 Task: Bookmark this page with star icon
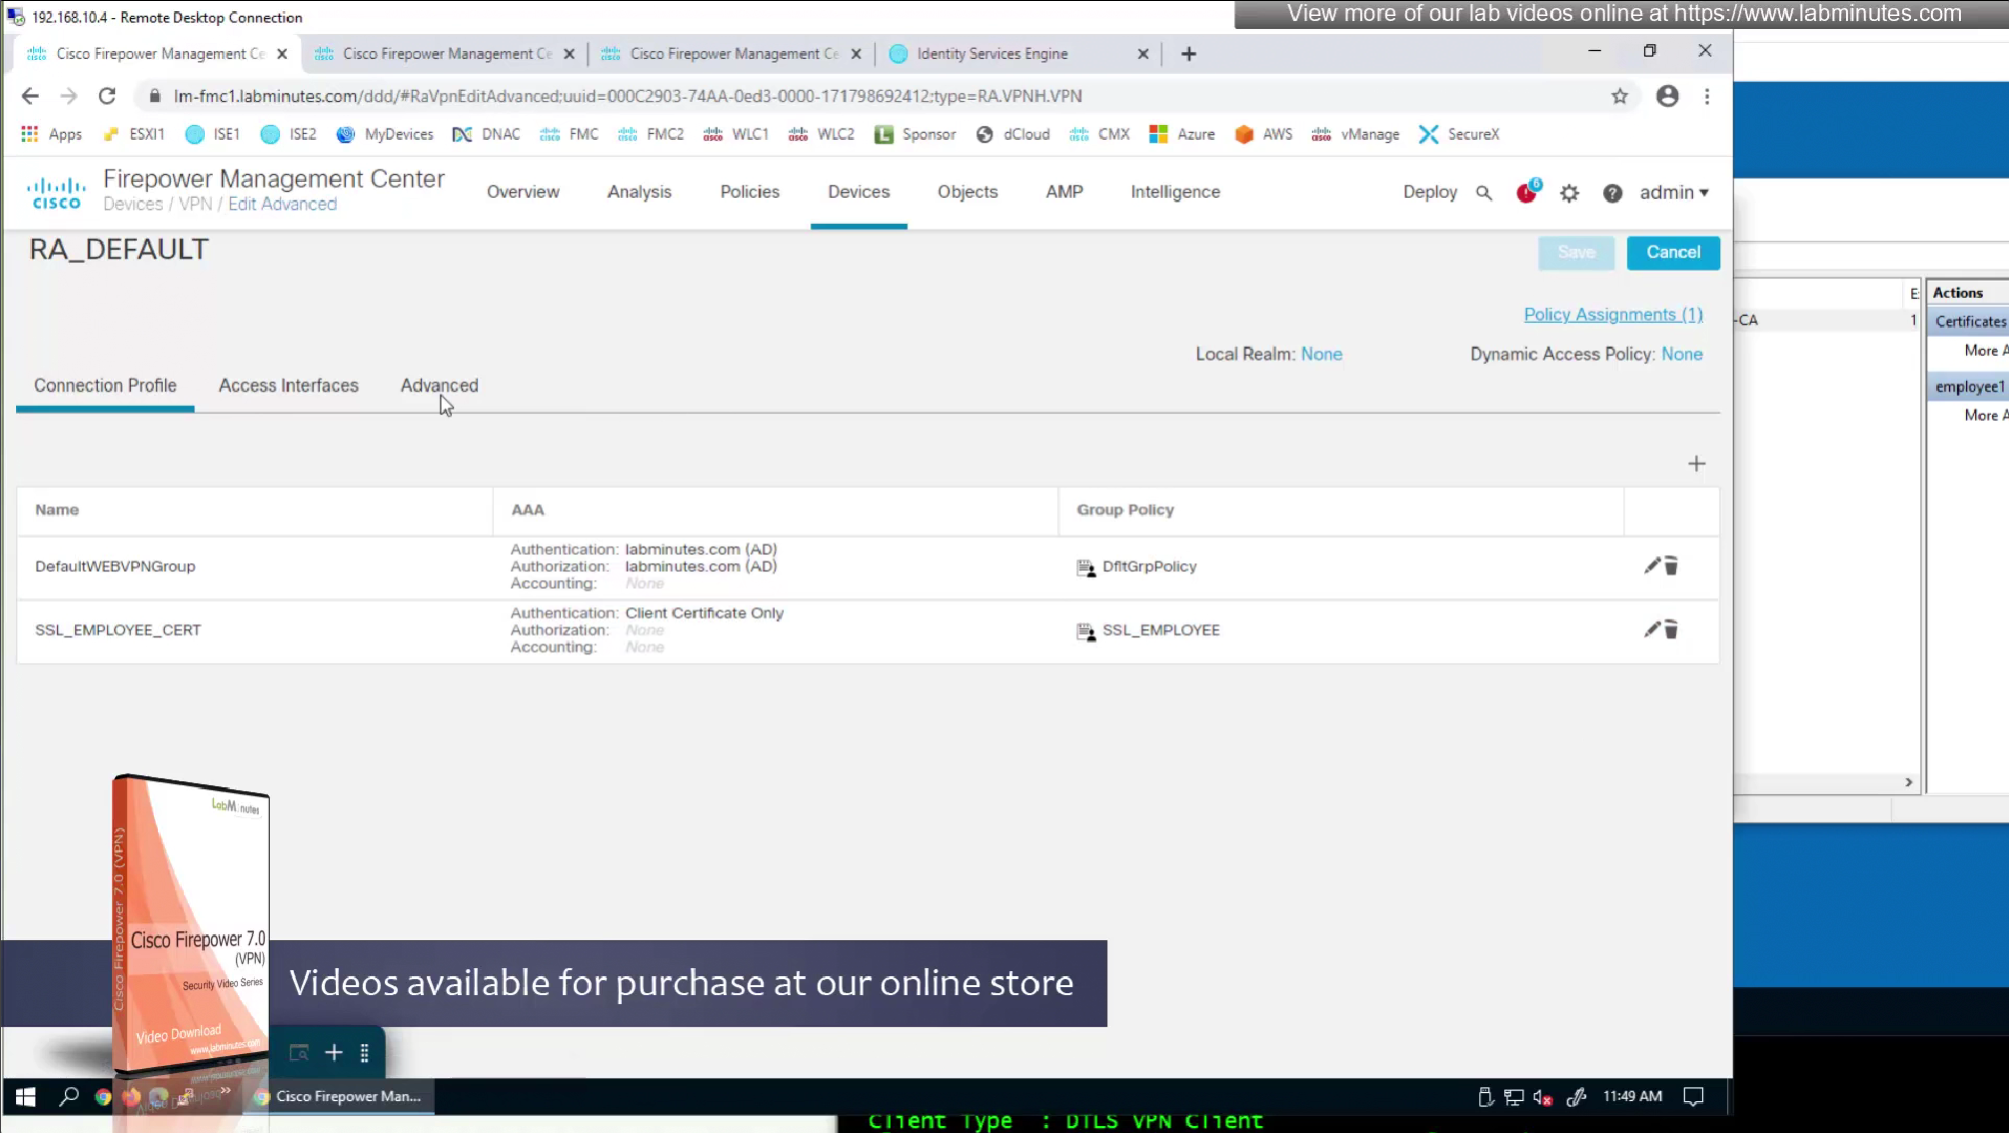pos(1619,96)
